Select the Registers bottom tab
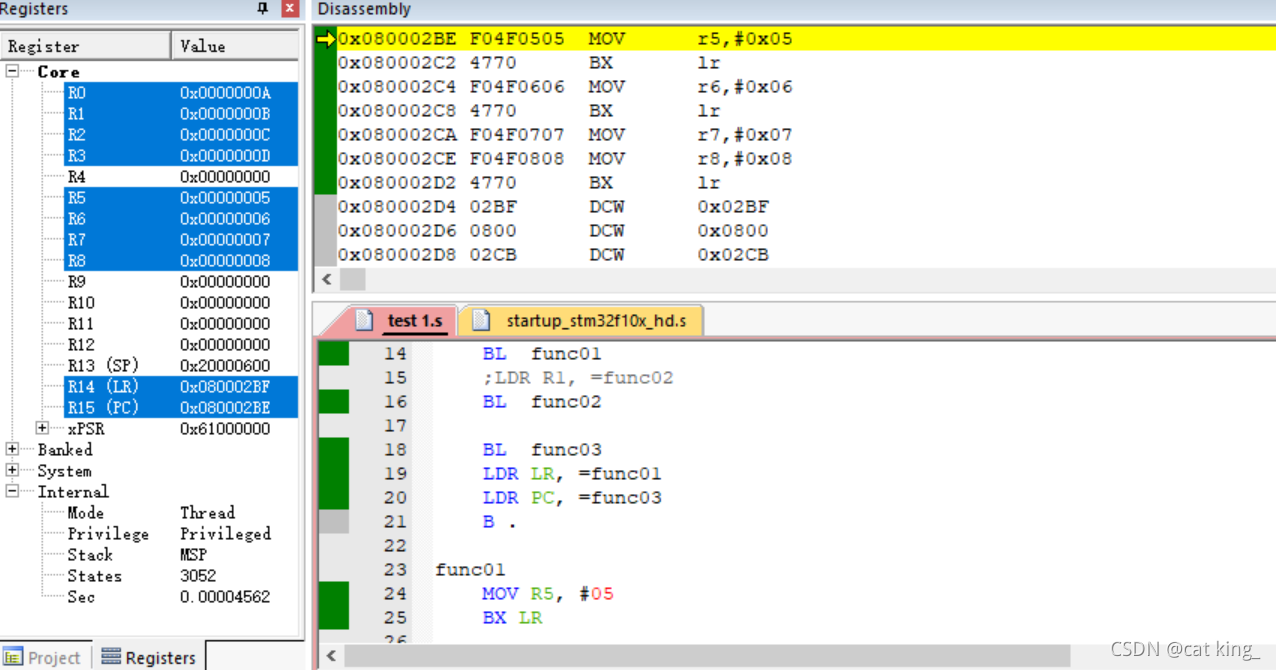 click(x=149, y=657)
